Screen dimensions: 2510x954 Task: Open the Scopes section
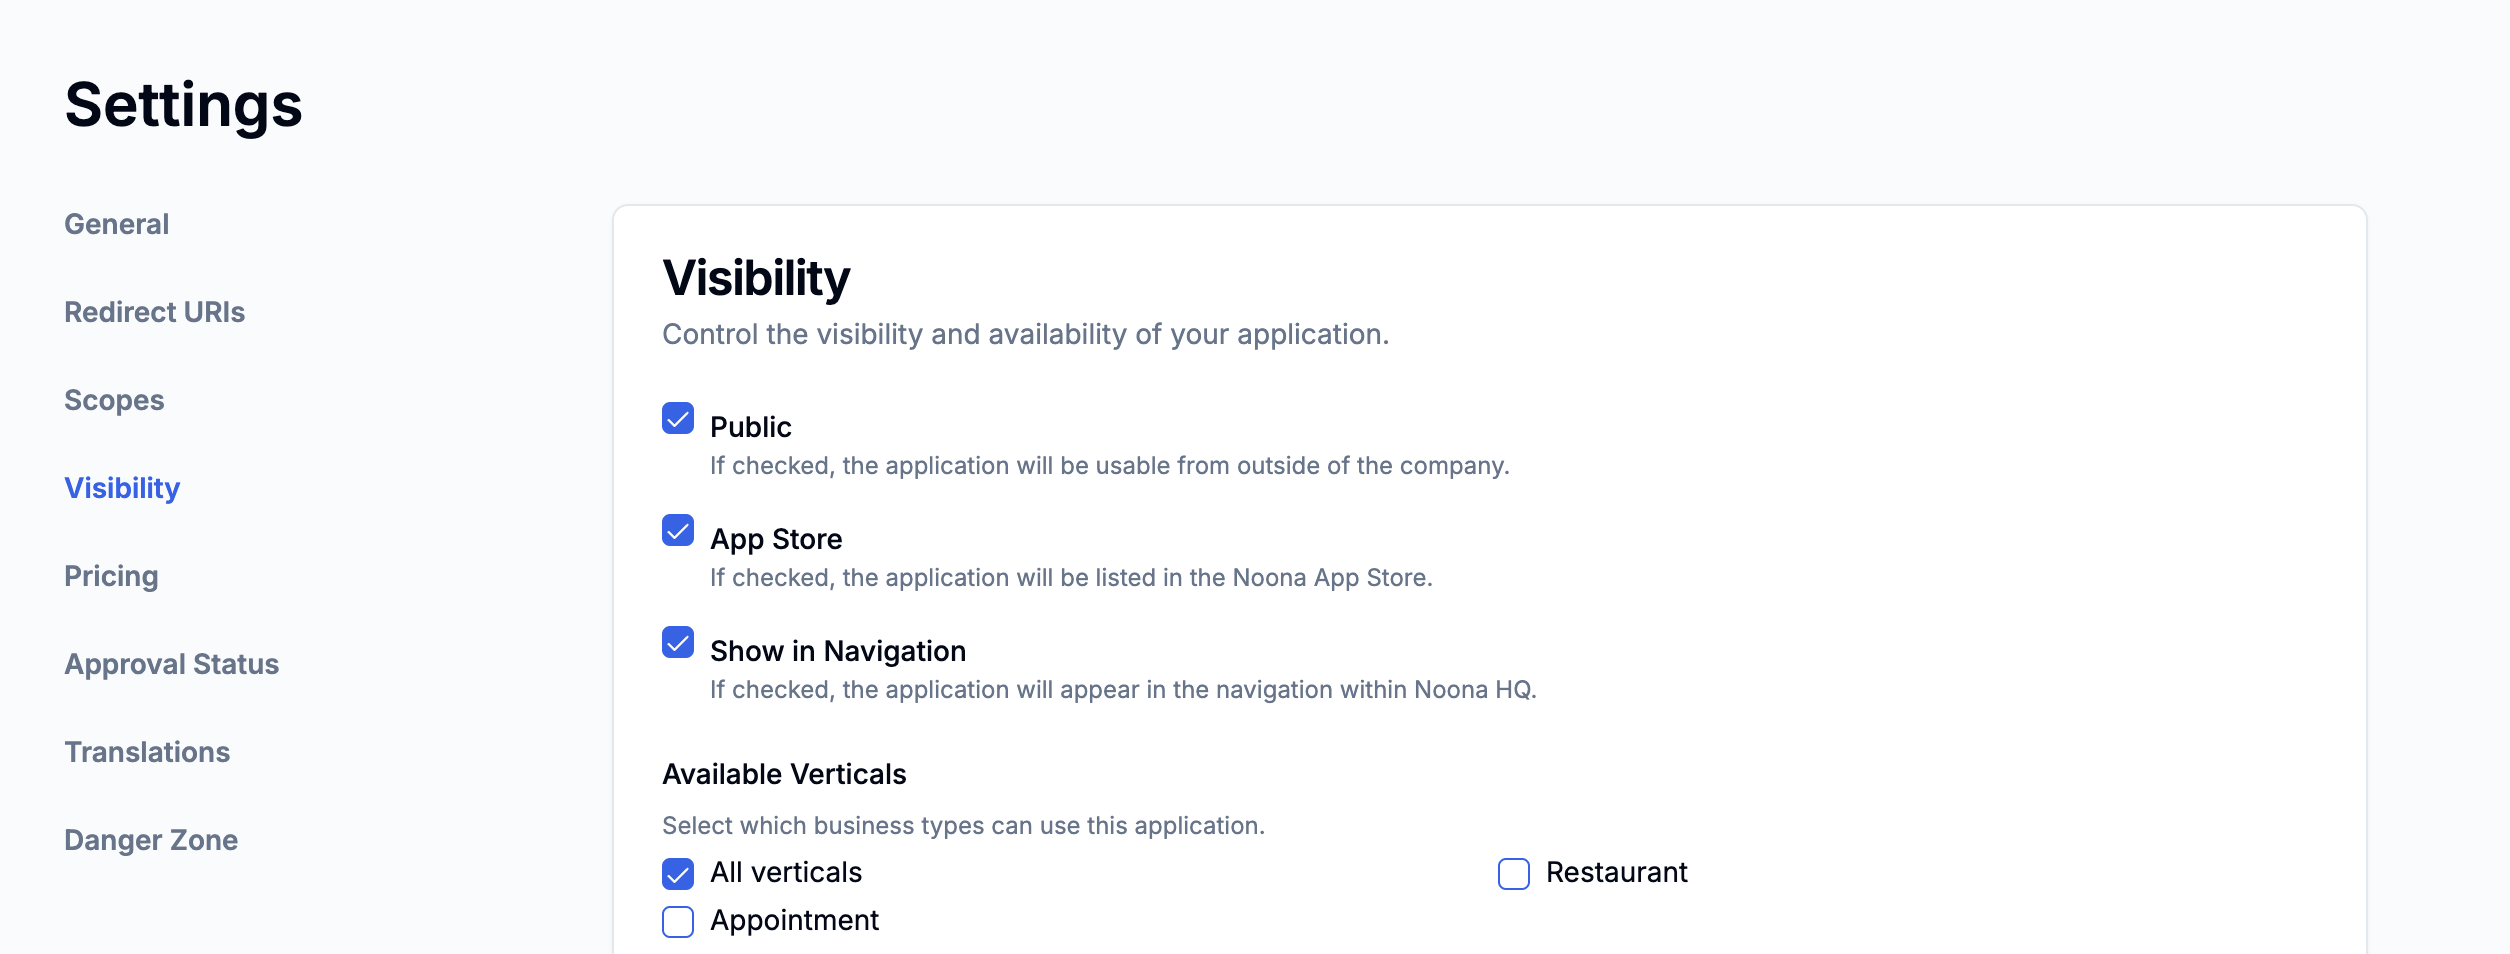pos(114,400)
